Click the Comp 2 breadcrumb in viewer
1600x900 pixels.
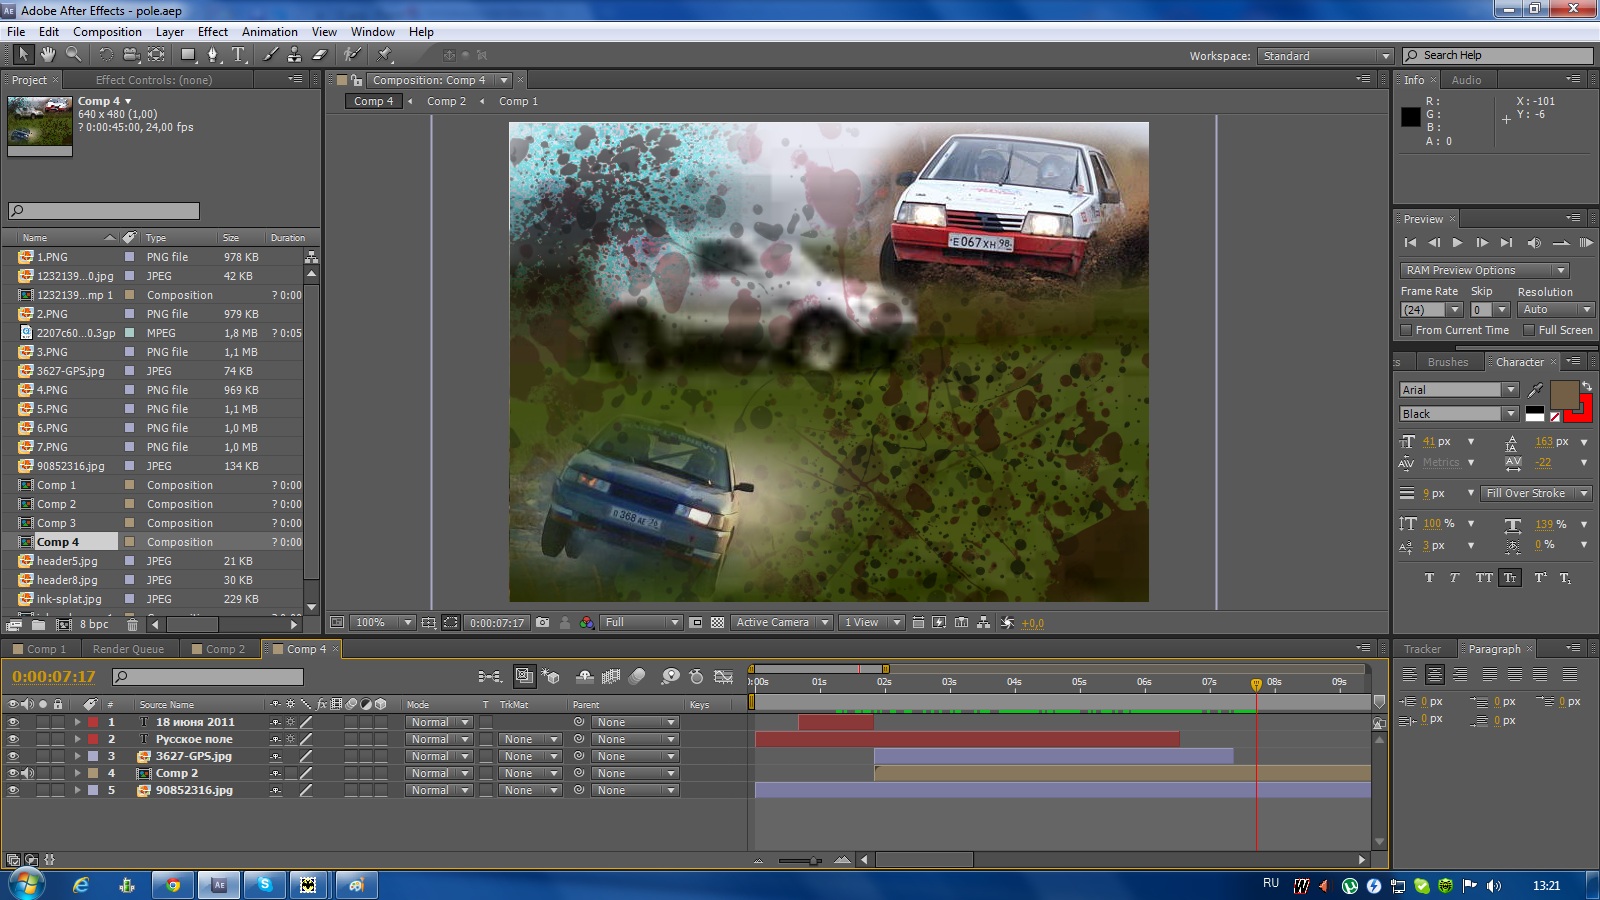coord(446,101)
